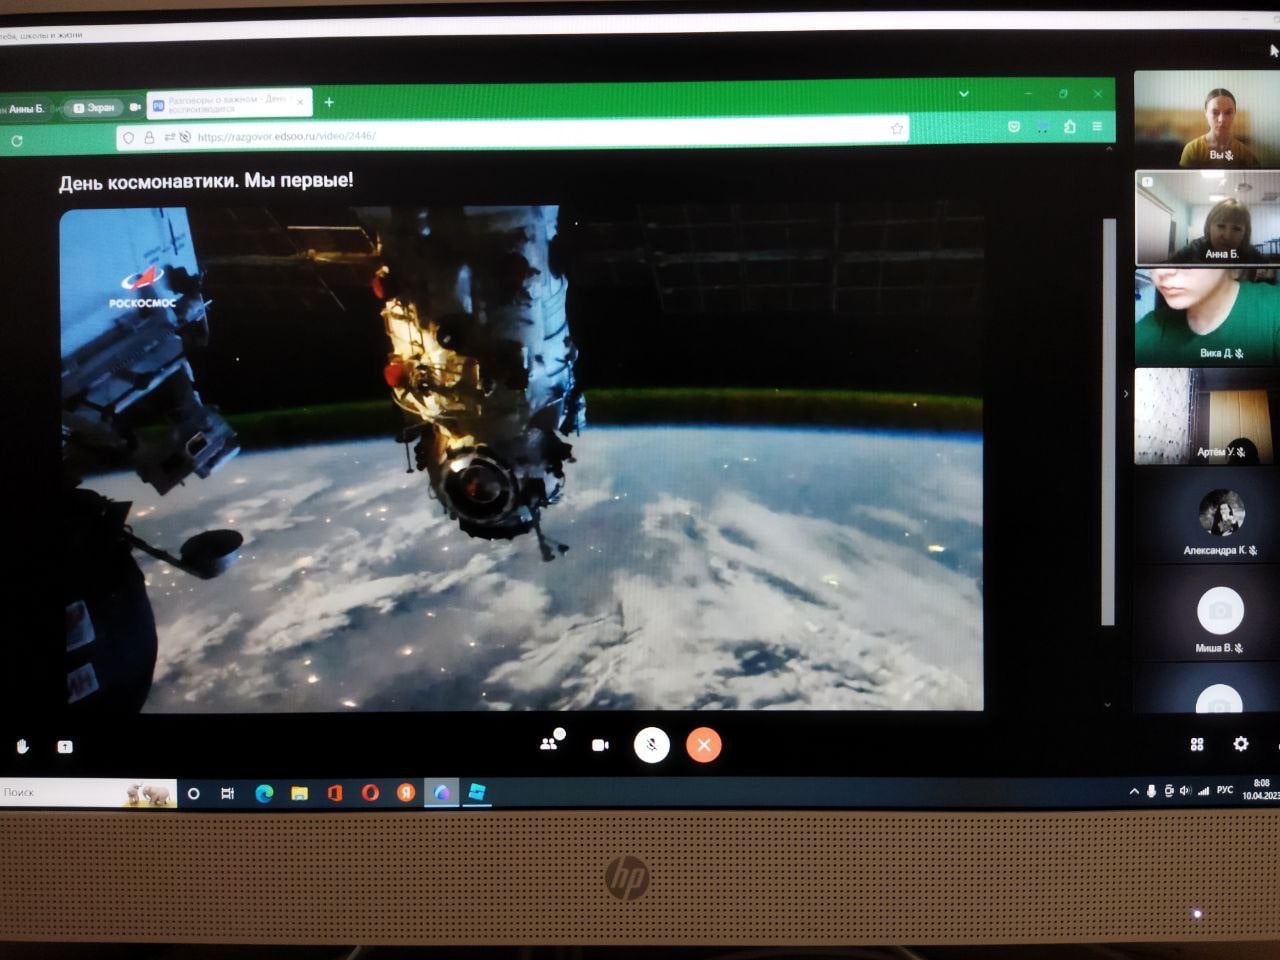Switch the РУС input language
This screenshot has width=1280, height=960.
click(x=1225, y=790)
